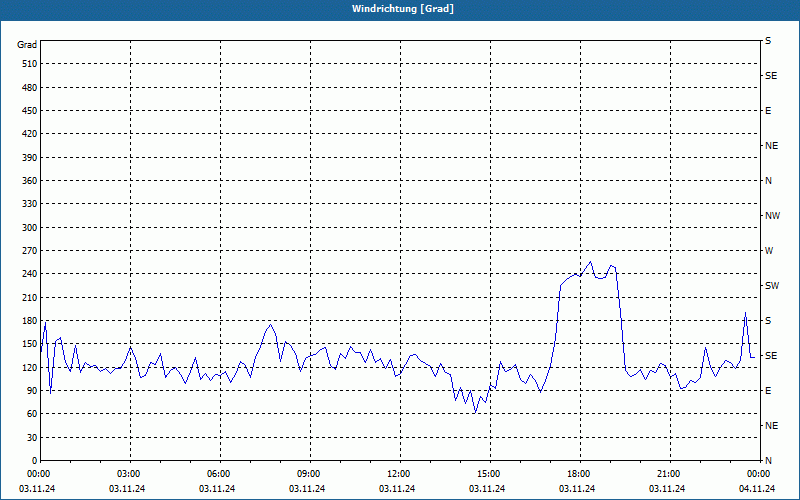Select the 510 value on the left axis
Screen dimensions: 800x500
pyautogui.click(x=30, y=64)
